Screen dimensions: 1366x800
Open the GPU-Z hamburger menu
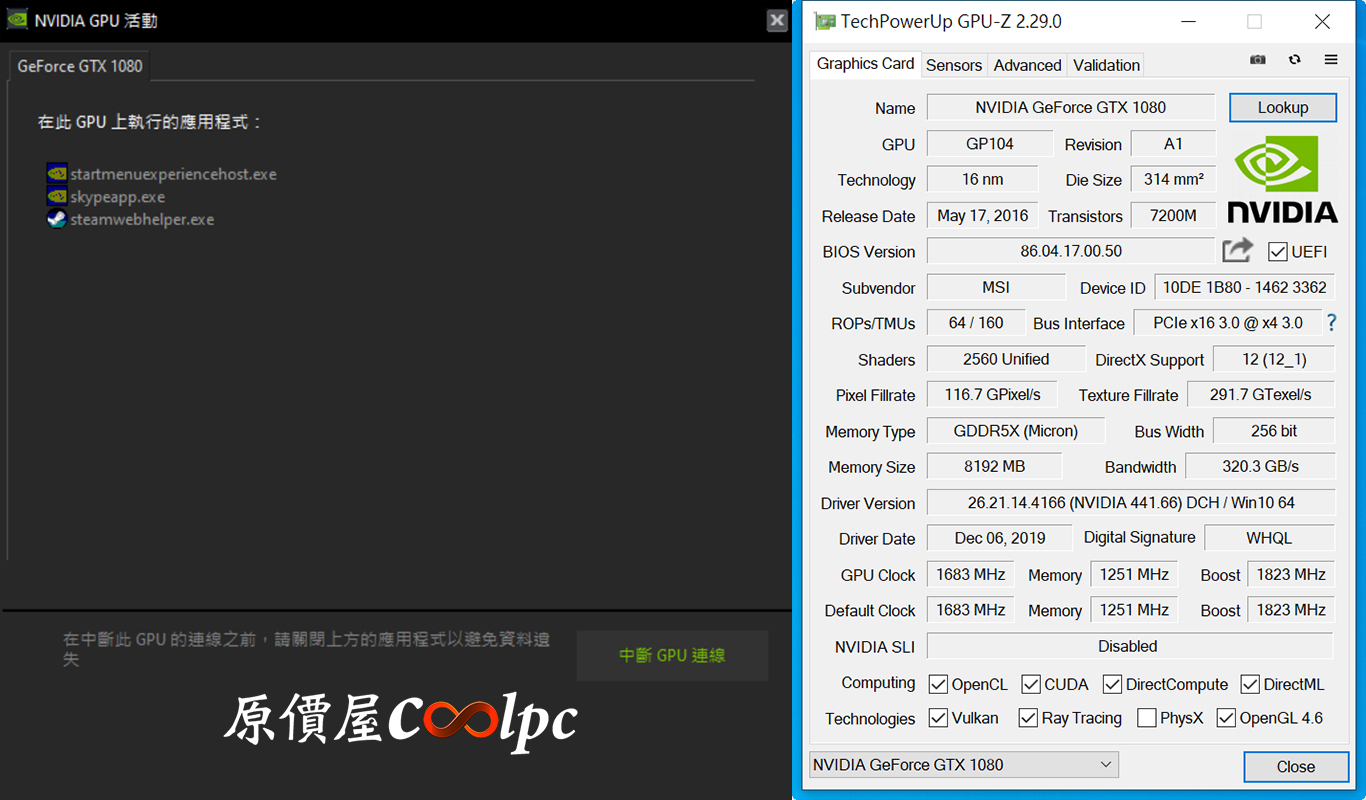(1331, 60)
